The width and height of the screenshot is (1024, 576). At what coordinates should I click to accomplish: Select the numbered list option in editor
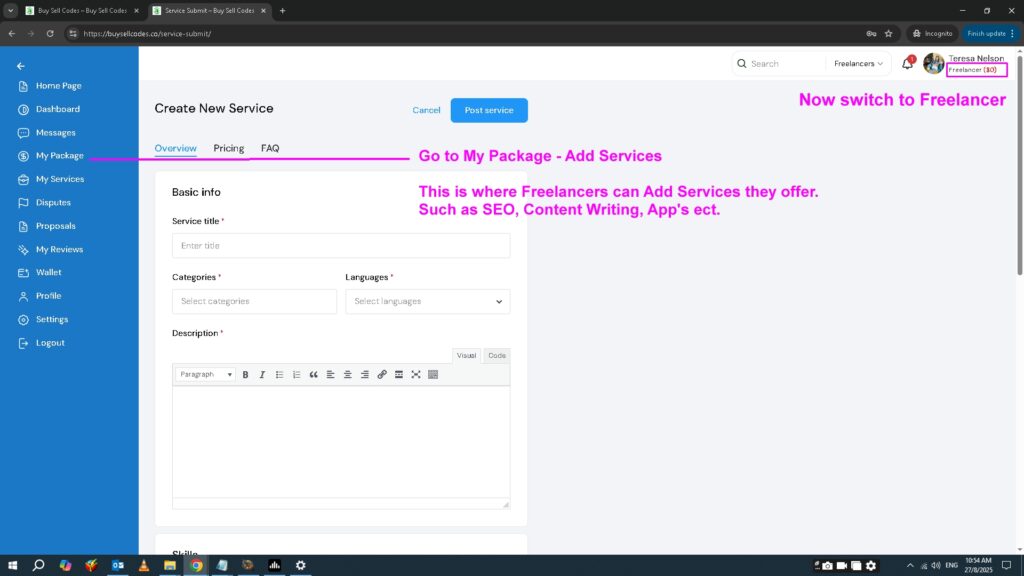point(297,374)
